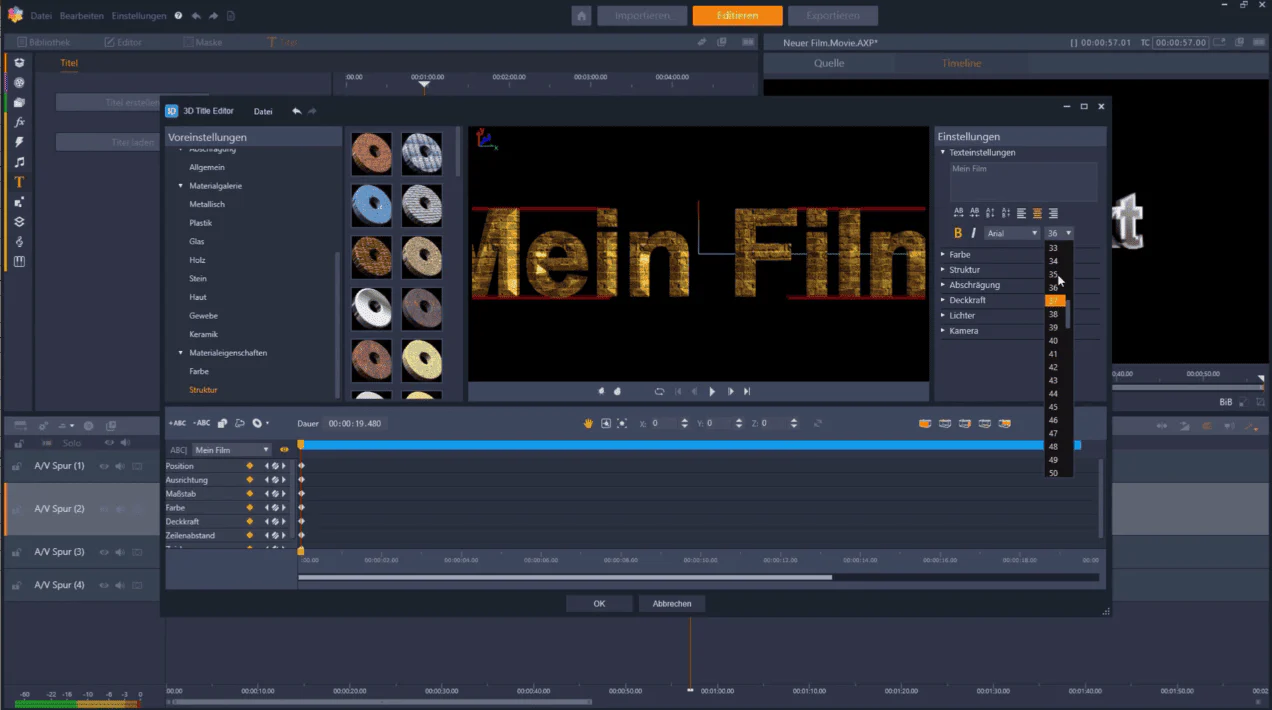Open the transitions lightning-bolt library category
The height and width of the screenshot is (710, 1272).
(19, 142)
